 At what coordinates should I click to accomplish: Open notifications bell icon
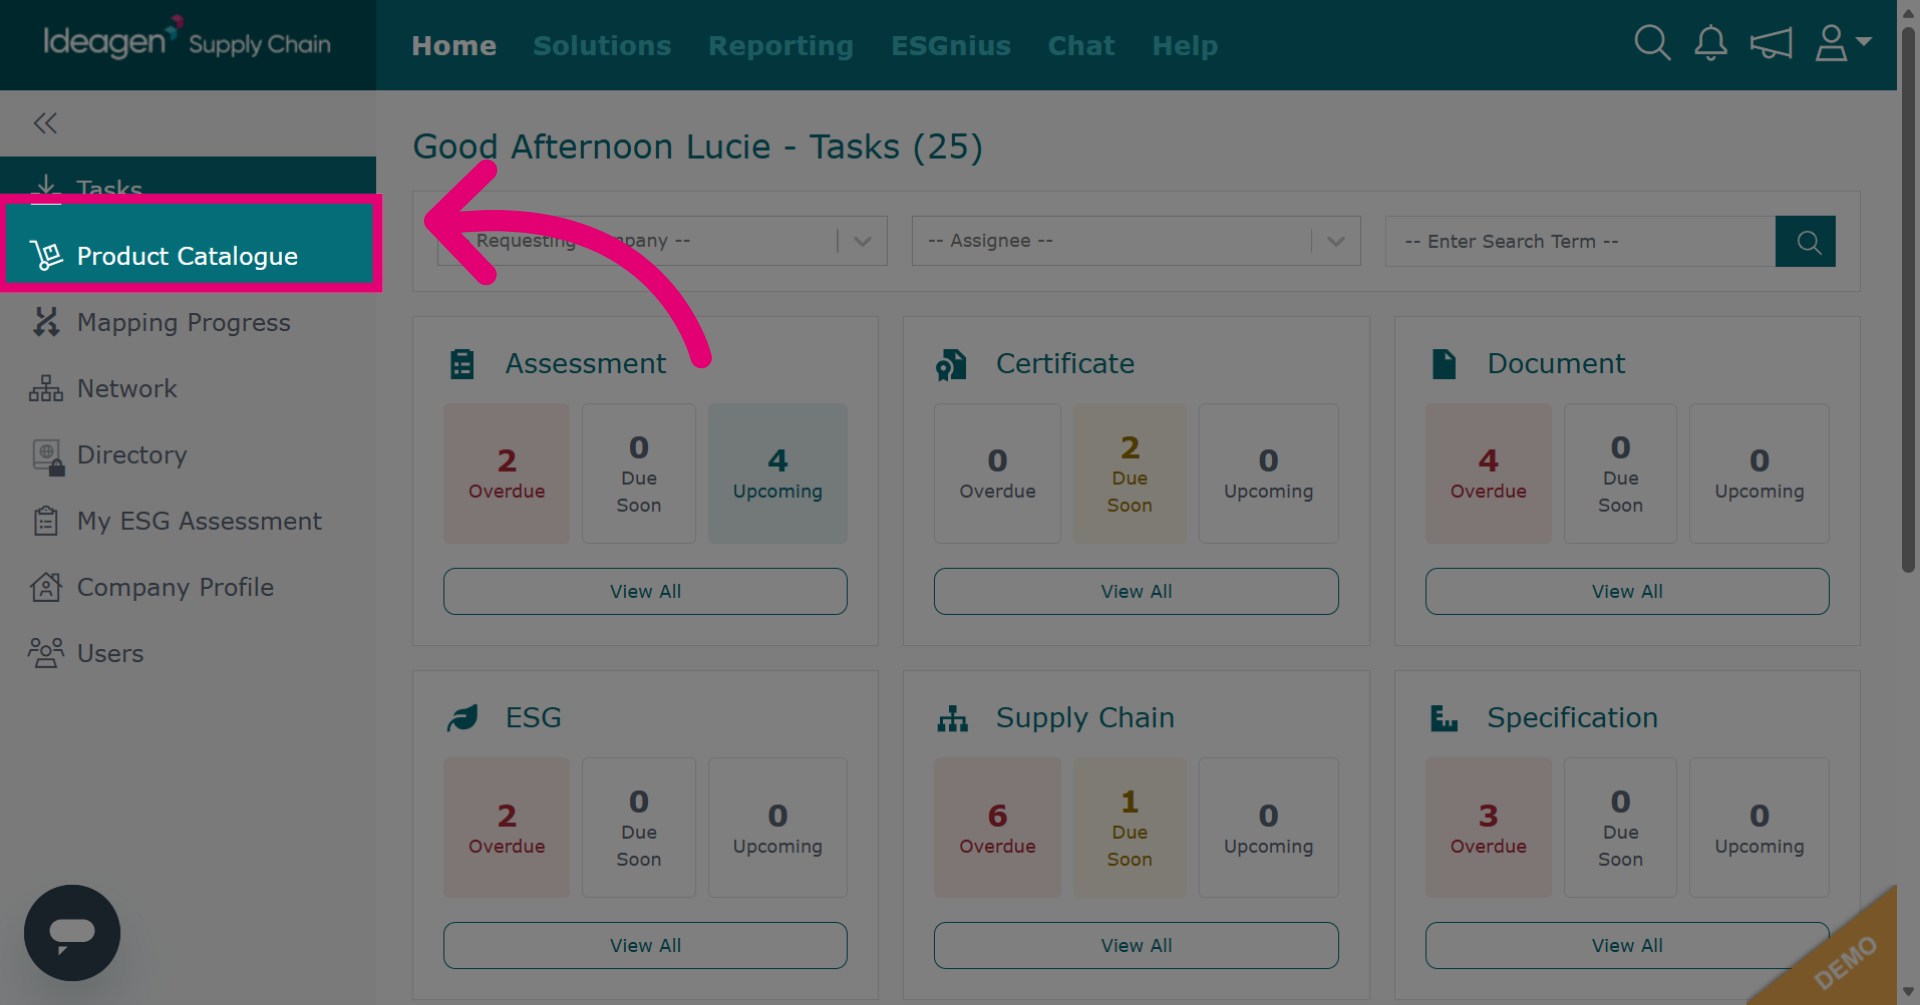1711,44
